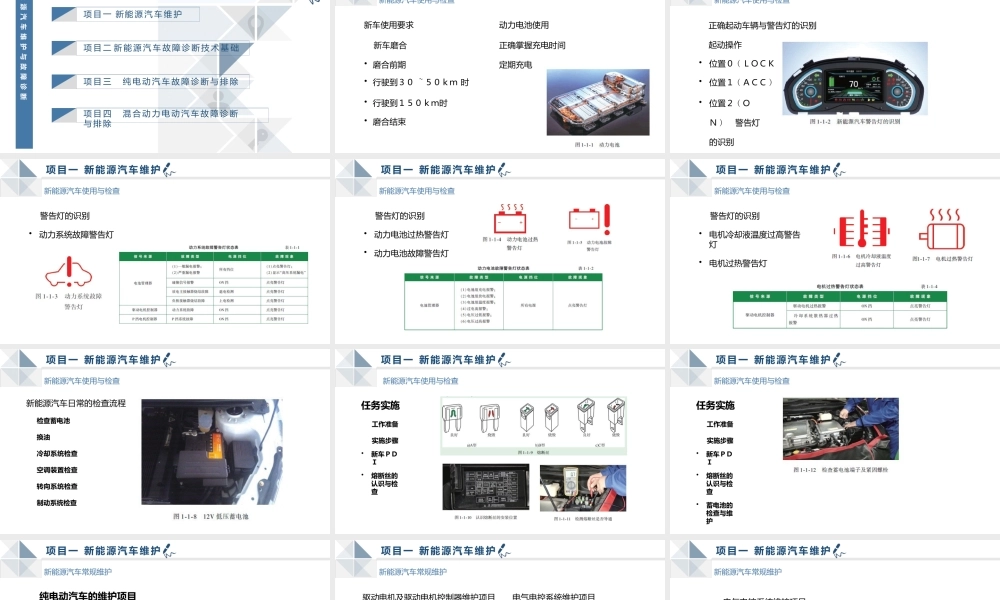Click the 正确掌握充电时间 text

click(x=532, y=45)
